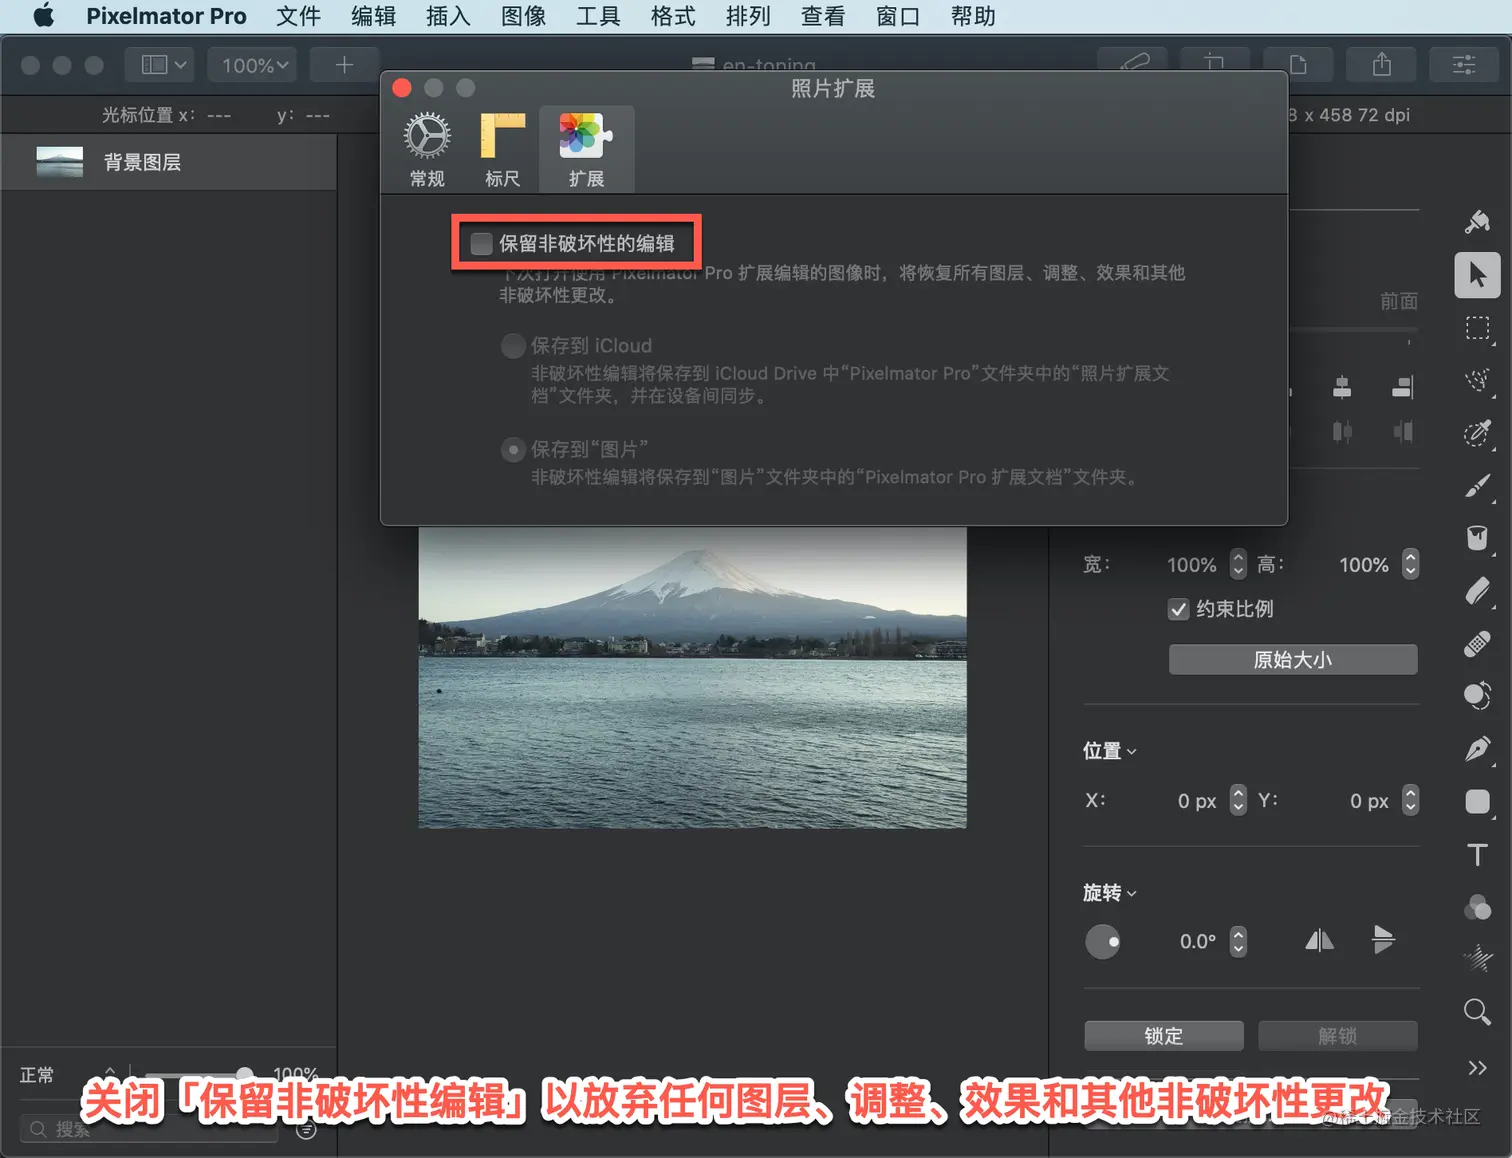Click the Mount Fuji canvas image
Screen dimensions: 1512x1158
[692, 678]
